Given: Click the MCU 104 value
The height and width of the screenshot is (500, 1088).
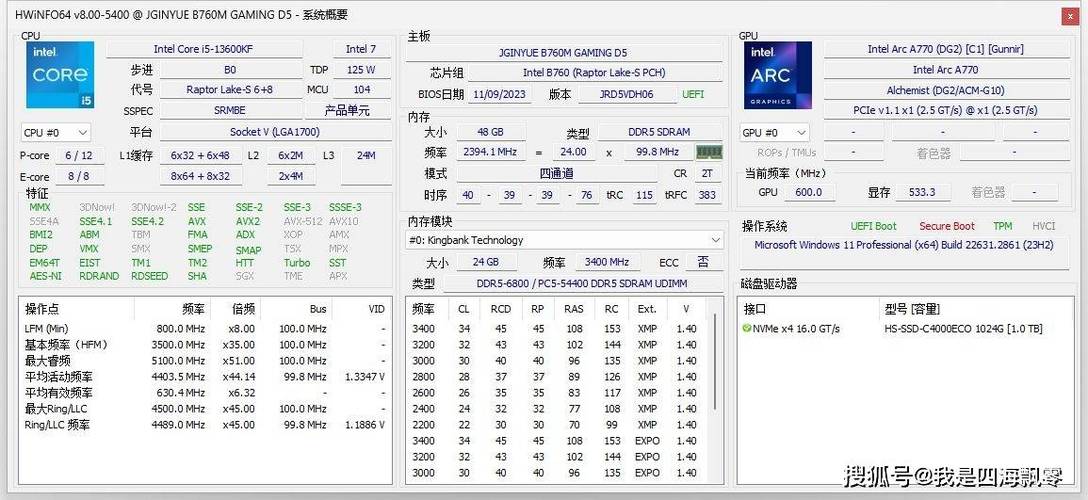Looking at the screenshot, I should point(362,89).
